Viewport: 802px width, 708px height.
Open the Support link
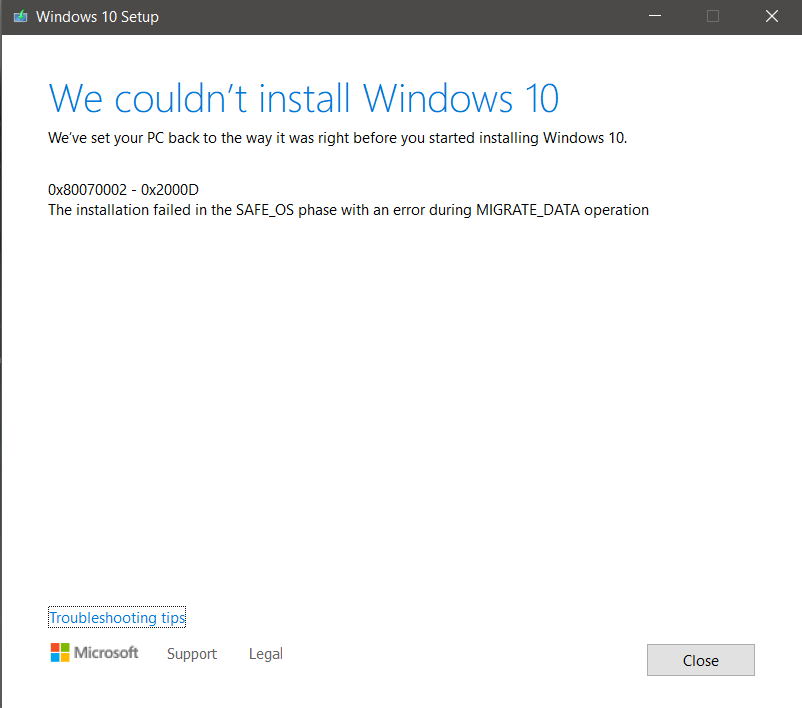click(x=192, y=654)
